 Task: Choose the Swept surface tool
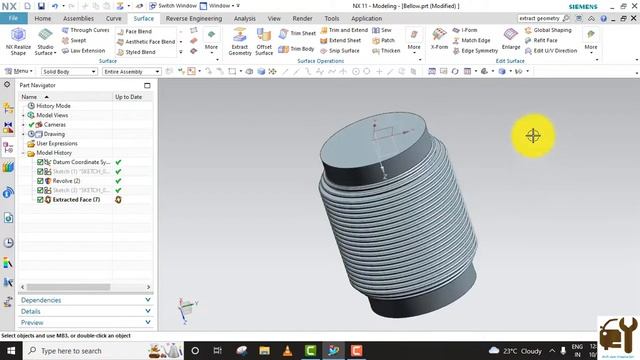pos(74,40)
